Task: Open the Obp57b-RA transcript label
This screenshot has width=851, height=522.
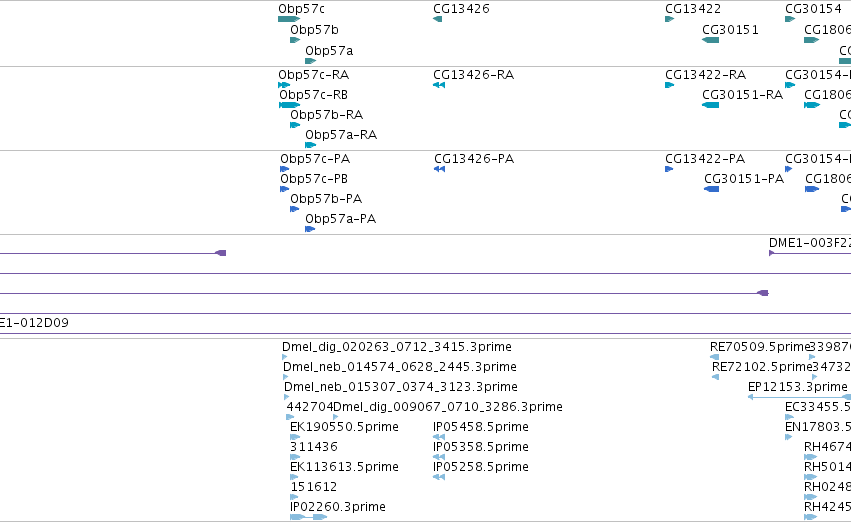Action: [327, 115]
